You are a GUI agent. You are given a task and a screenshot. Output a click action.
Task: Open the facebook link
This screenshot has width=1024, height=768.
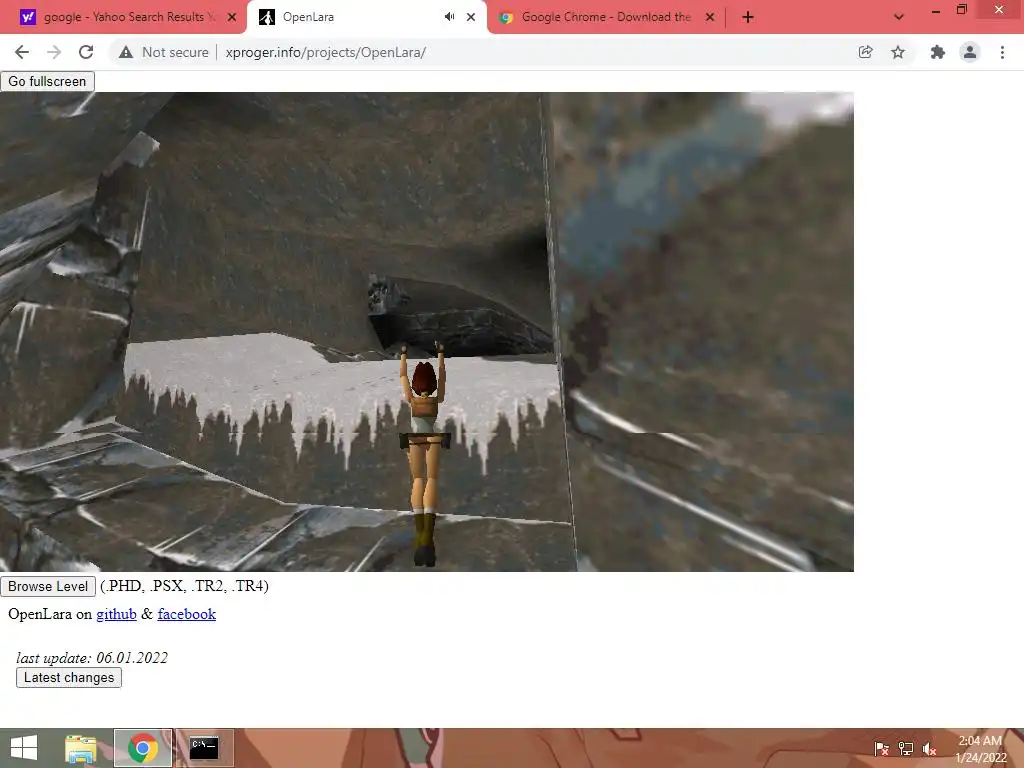187,614
